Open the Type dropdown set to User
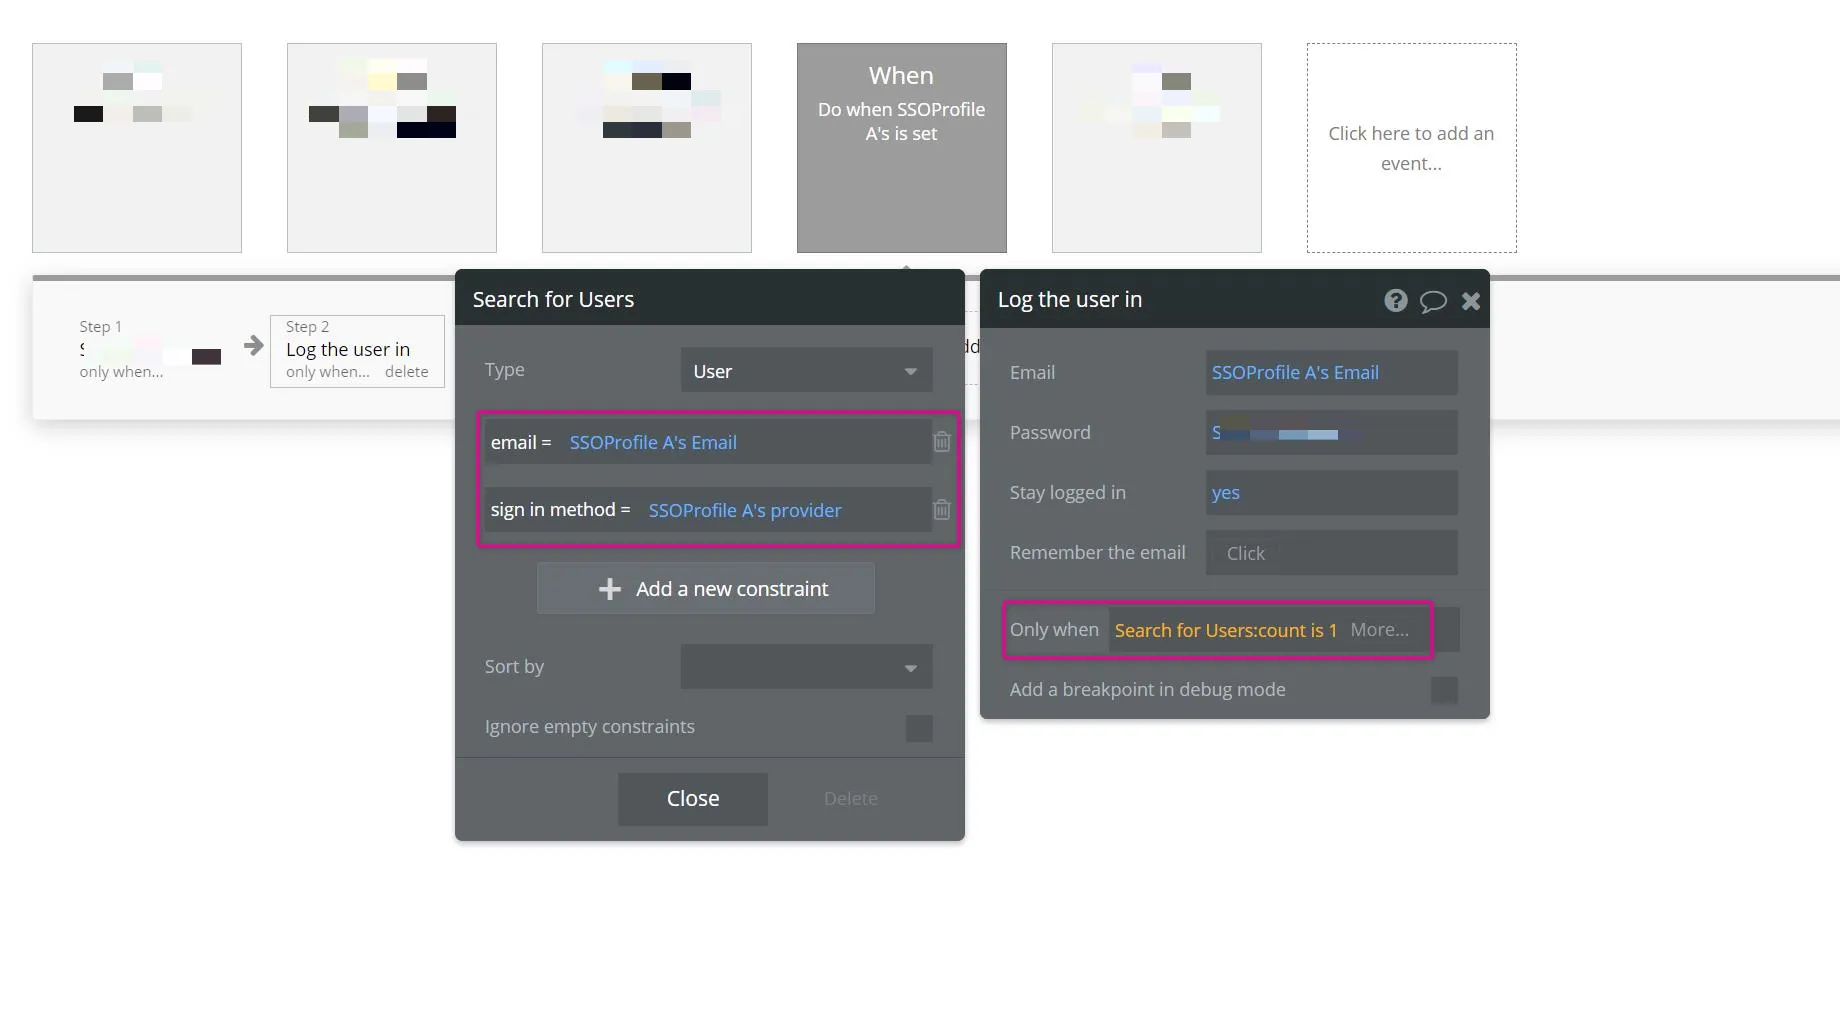 click(x=806, y=370)
